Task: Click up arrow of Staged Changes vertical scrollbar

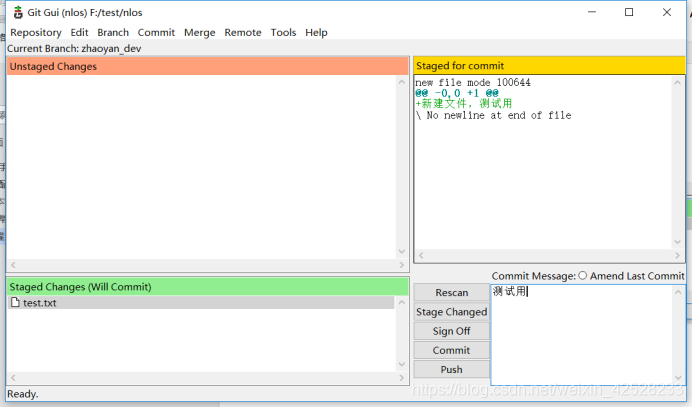Action: click(402, 302)
